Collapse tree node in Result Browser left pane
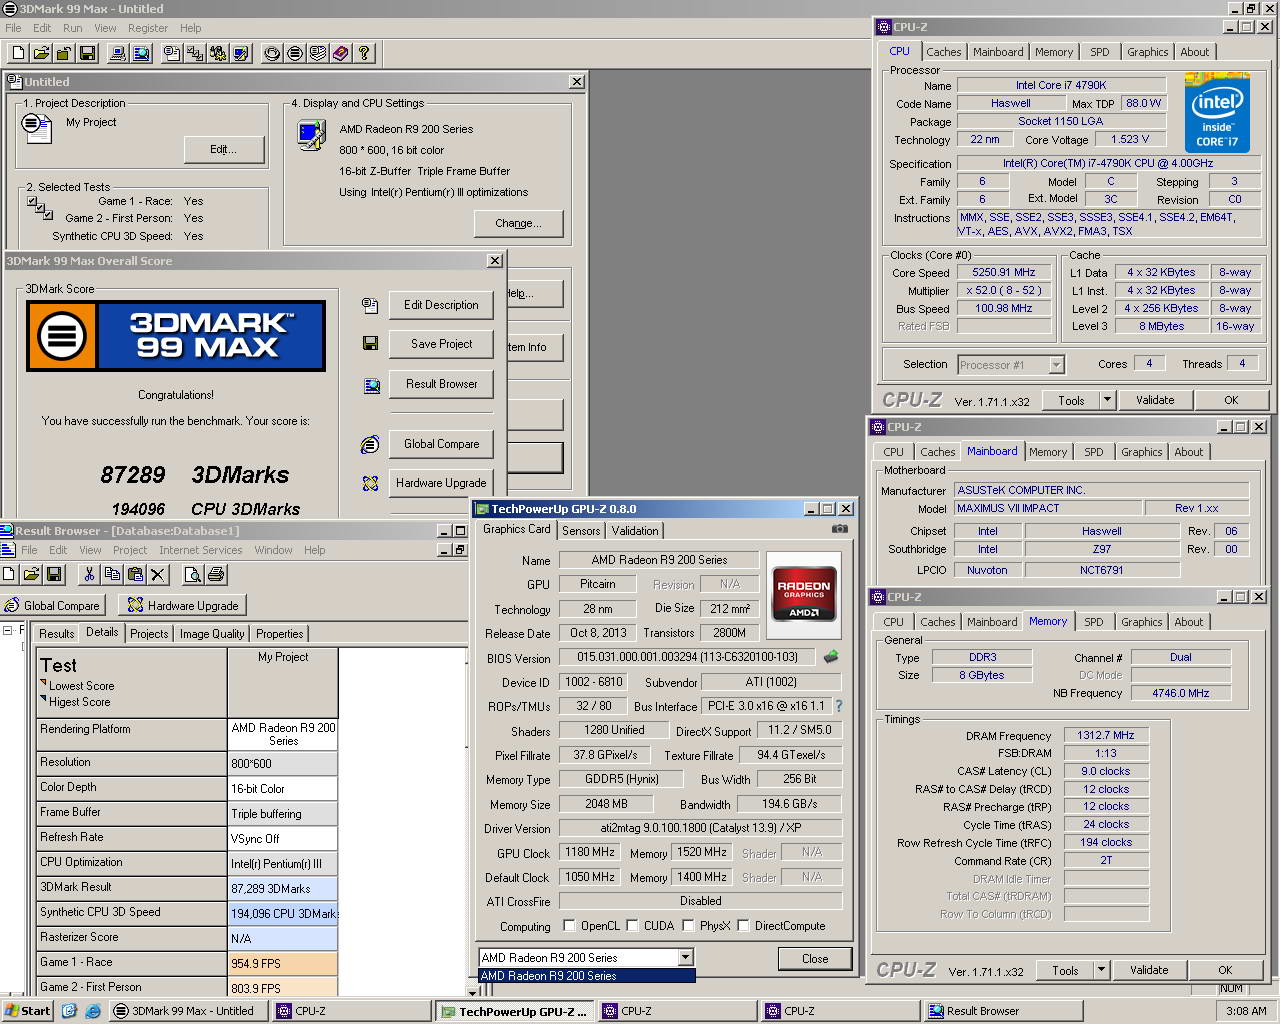Screen dimensions: 1280x1024 pyautogui.click(x=7, y=630)
